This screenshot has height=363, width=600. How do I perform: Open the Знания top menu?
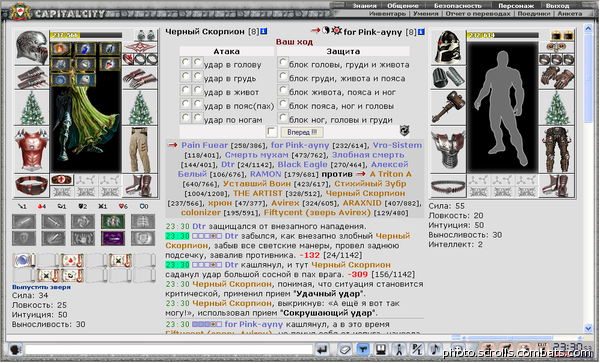[364, 5]
